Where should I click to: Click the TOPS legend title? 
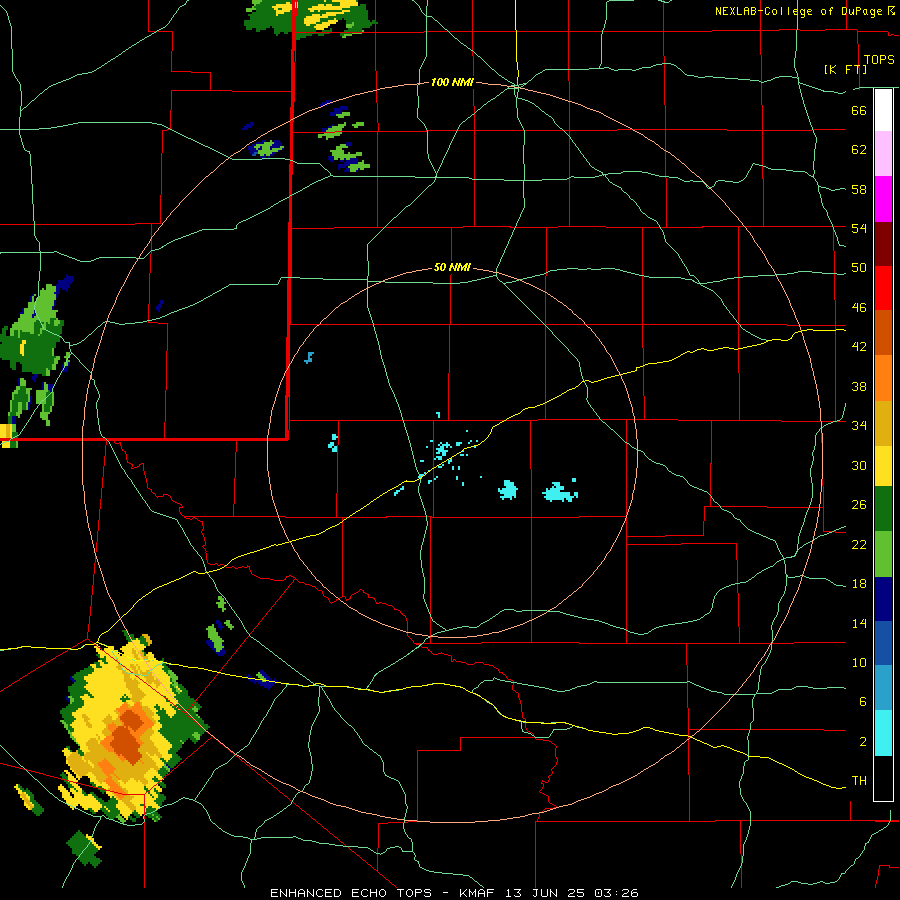click(x=879, y=60)
